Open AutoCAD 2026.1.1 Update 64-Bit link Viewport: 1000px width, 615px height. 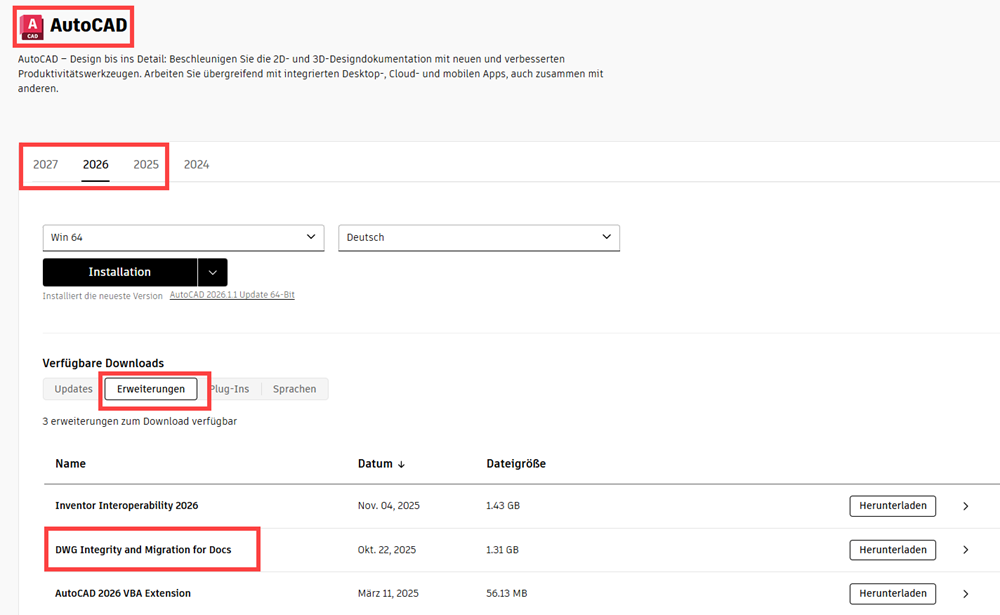232,295
